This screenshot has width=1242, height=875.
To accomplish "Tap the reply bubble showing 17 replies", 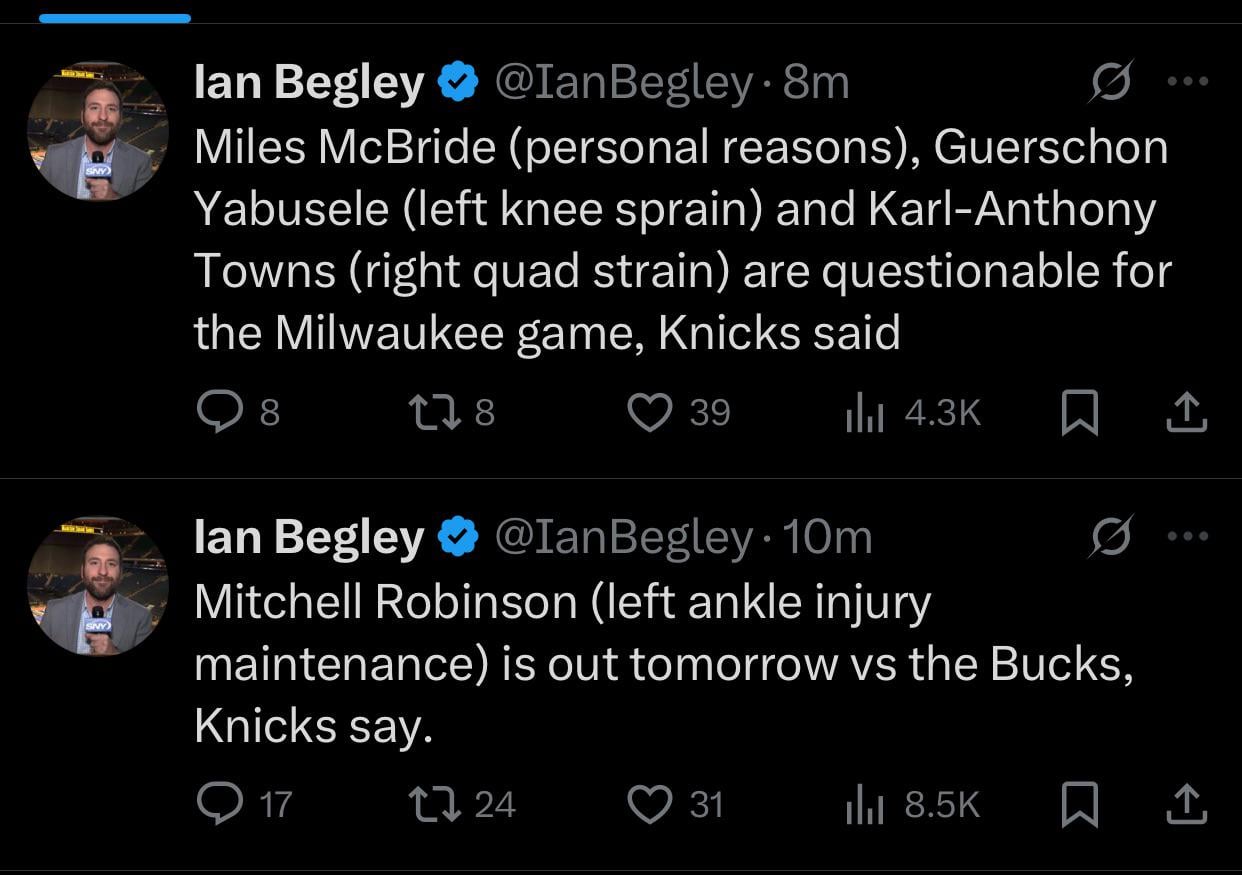I will click(222, 803).
